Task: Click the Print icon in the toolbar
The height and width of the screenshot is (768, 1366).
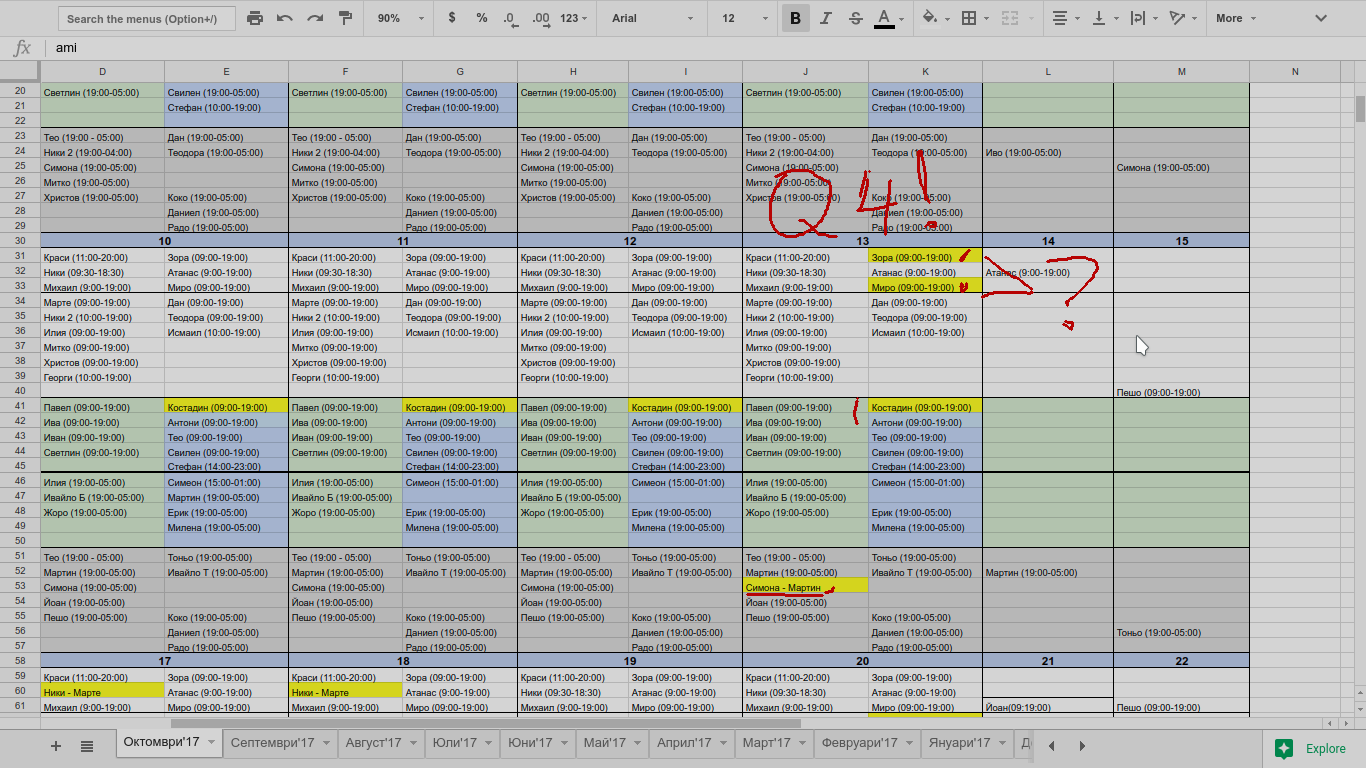Action: pyautogui.click(x=255, y=18)
